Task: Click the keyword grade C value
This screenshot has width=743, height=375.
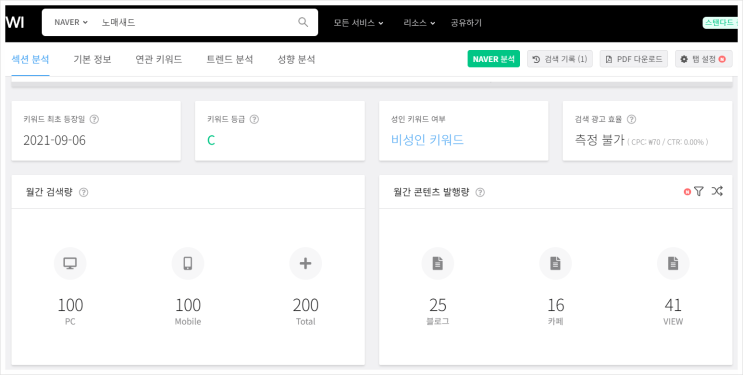Action: click(x=211, y=140)
